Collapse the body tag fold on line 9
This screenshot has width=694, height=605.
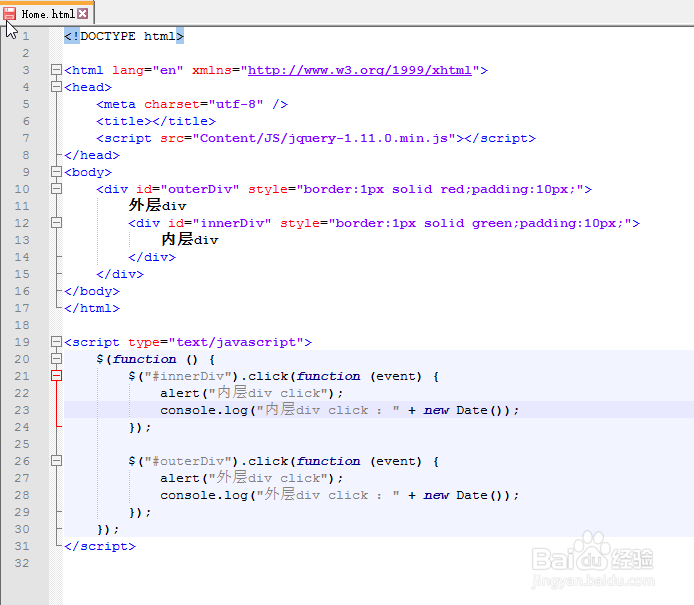tap(56, 172)
